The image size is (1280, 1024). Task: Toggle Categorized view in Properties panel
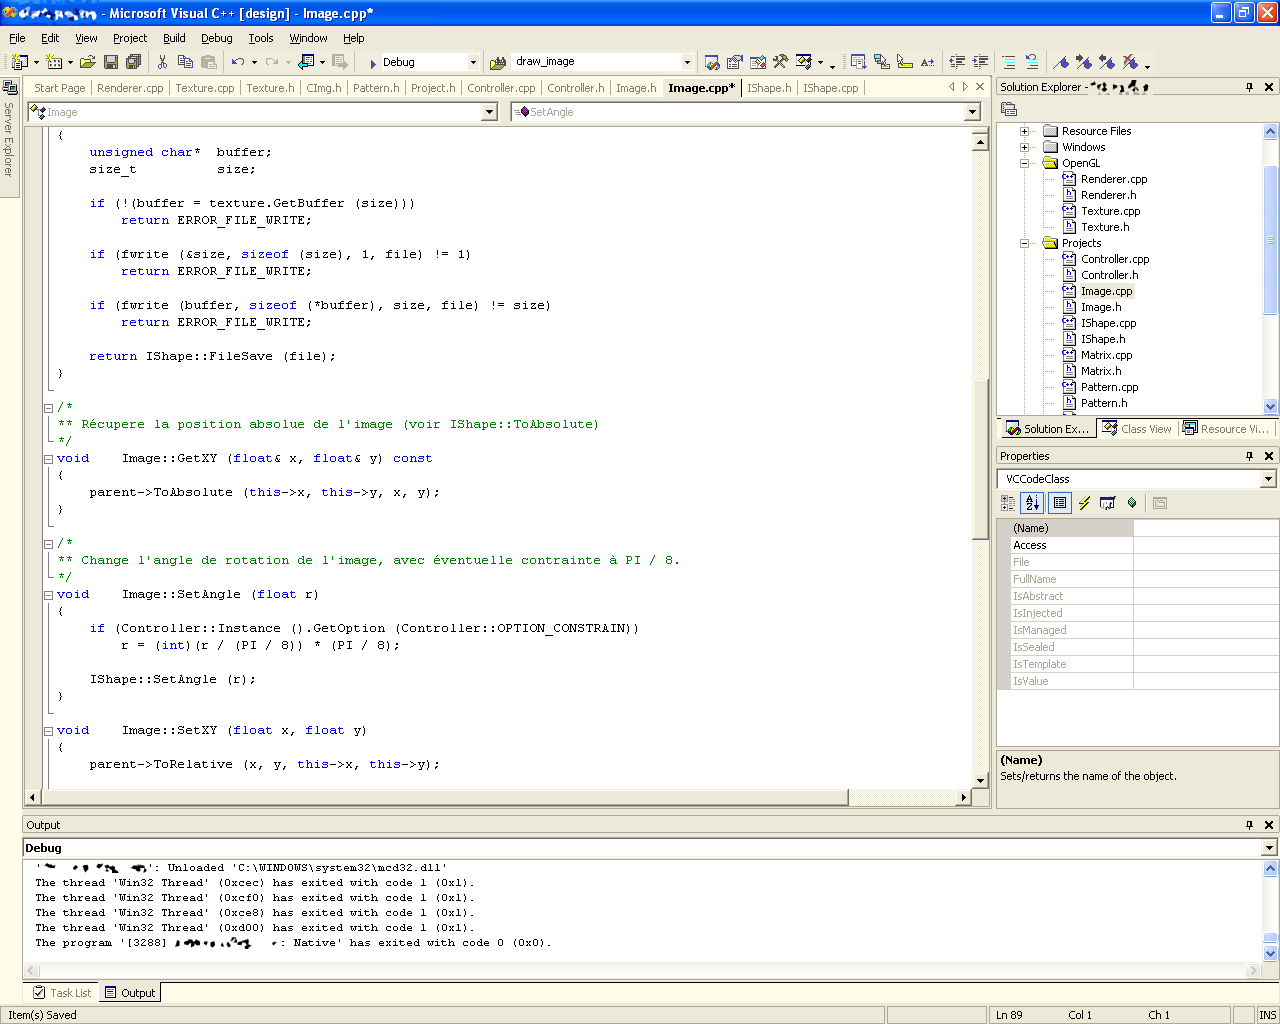[x=1008, y=503]
